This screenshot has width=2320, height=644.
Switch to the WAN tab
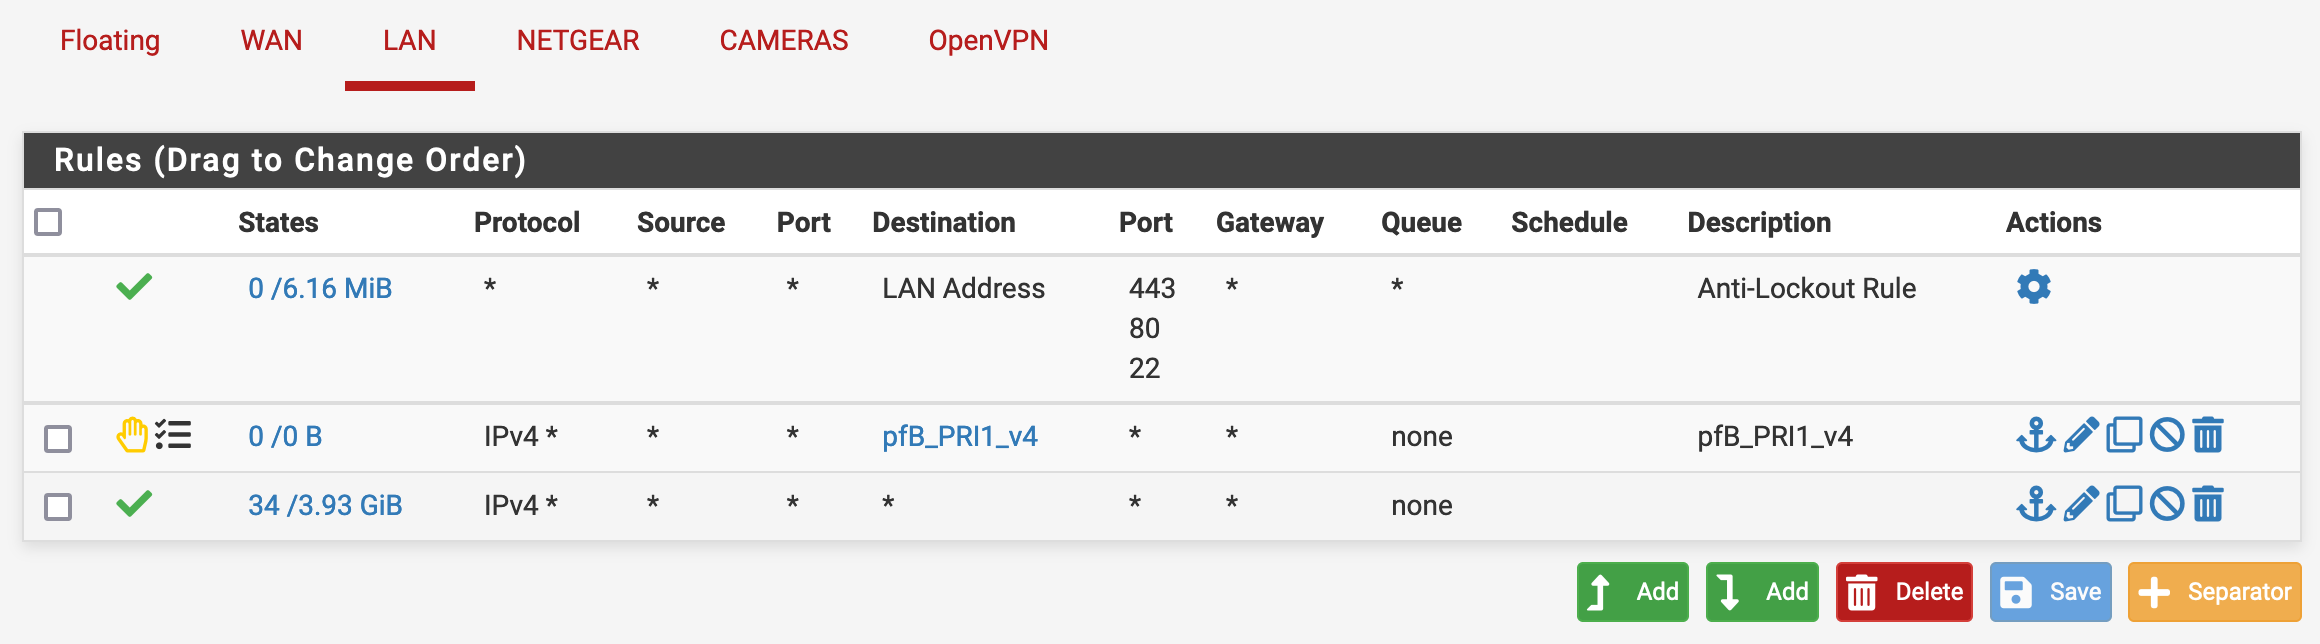point(271,41)
